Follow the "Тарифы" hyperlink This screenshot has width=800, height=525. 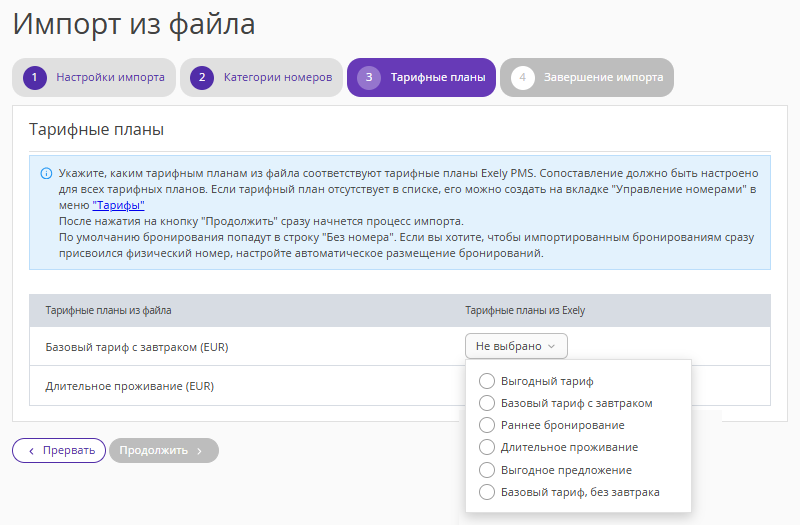(118, 205)
